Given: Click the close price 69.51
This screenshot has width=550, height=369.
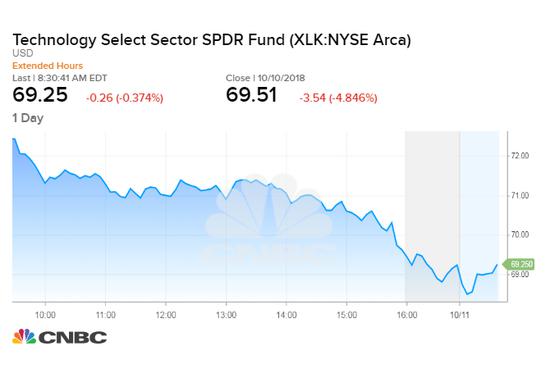Looking at the screenshot, I should pos(251,95).
